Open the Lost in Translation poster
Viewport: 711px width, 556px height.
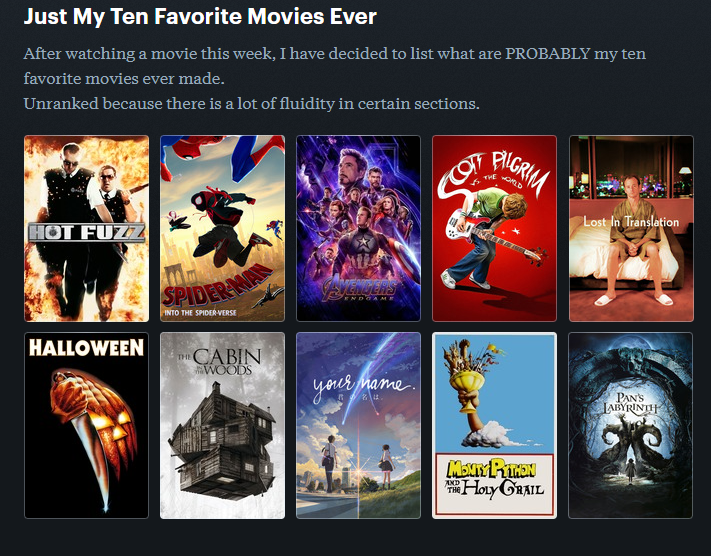pyautogui.click(x=631, y=229)
